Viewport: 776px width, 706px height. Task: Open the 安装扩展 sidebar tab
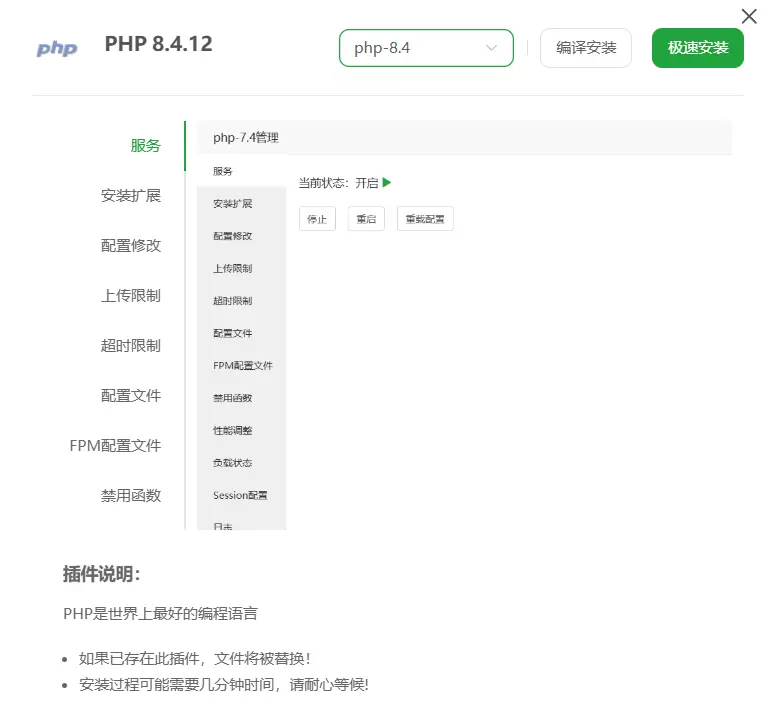tap(131, 195)
